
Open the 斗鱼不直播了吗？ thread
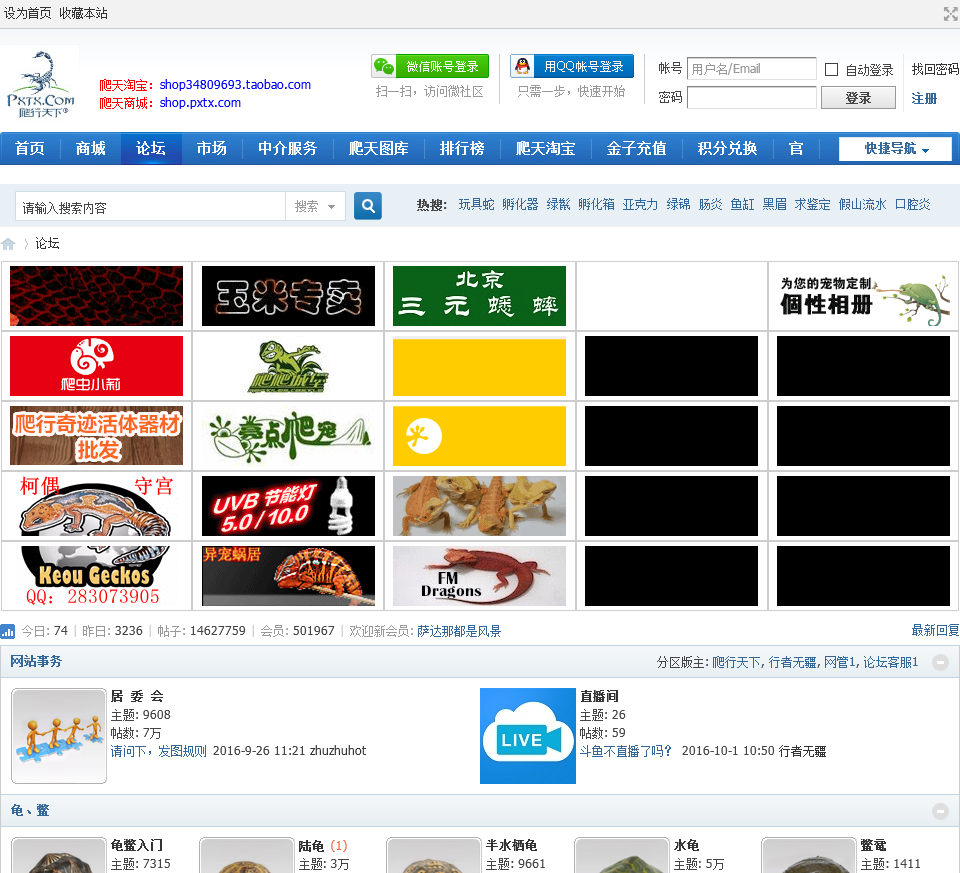[626, 751]
